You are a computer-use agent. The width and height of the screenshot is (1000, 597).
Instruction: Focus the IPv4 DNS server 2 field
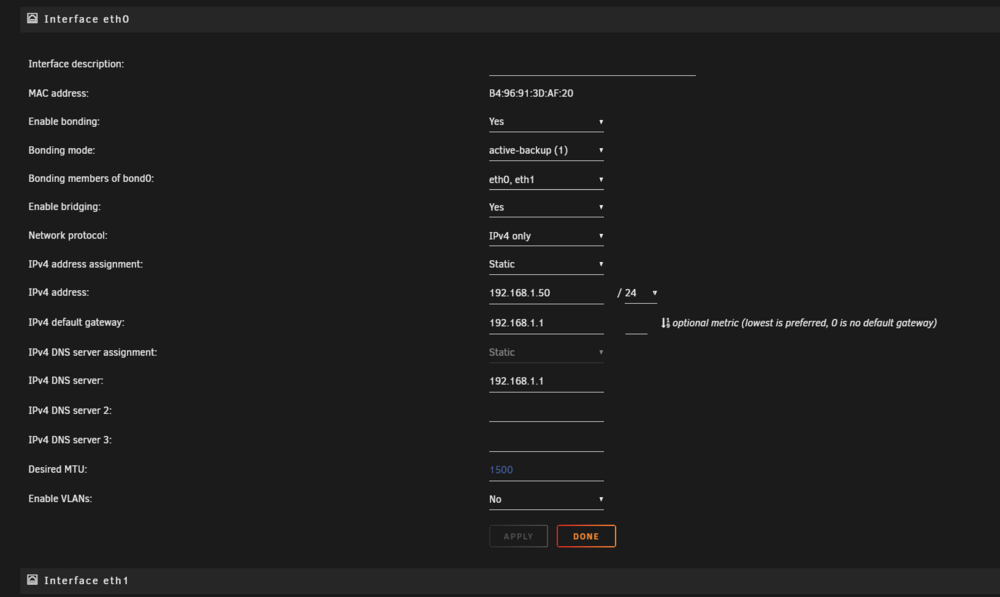[x=546, y=411]
